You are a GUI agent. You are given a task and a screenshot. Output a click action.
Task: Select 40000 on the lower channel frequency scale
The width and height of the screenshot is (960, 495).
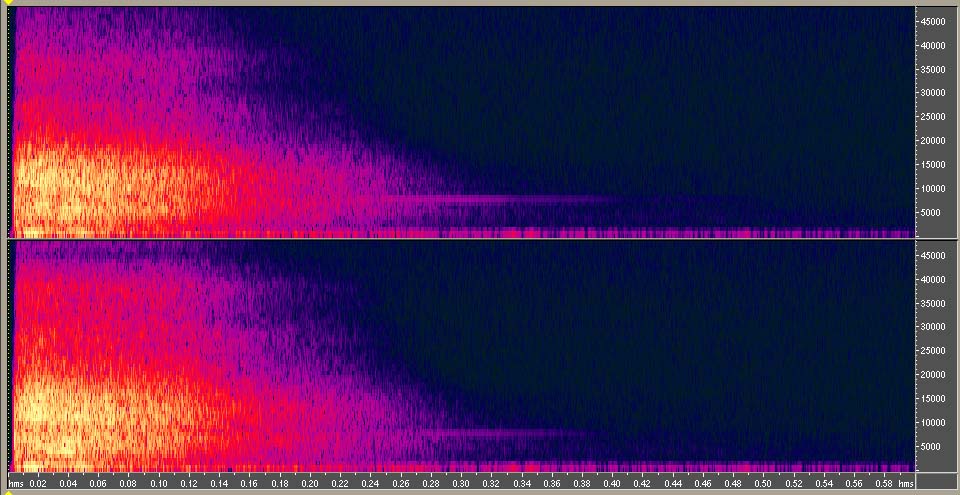pos(933,280)
